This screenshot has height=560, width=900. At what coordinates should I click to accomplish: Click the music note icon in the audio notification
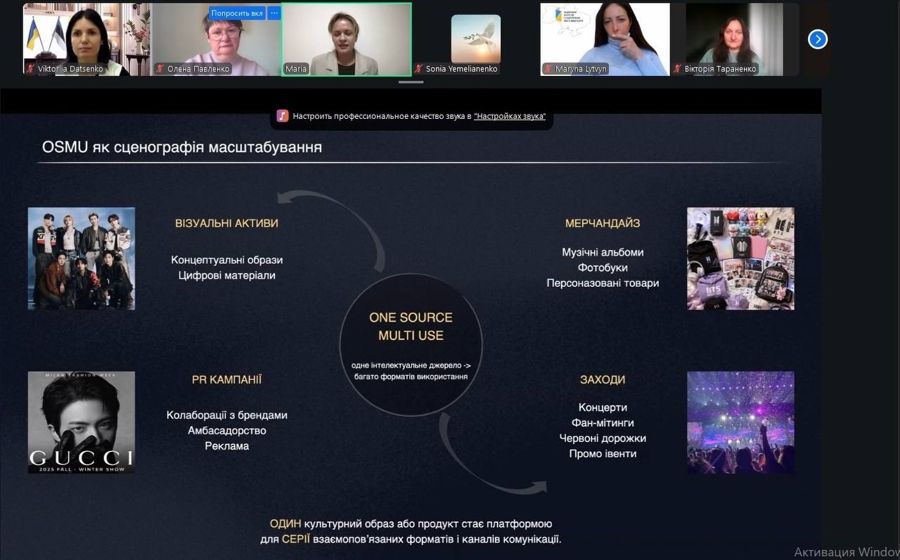pos(282,116)
